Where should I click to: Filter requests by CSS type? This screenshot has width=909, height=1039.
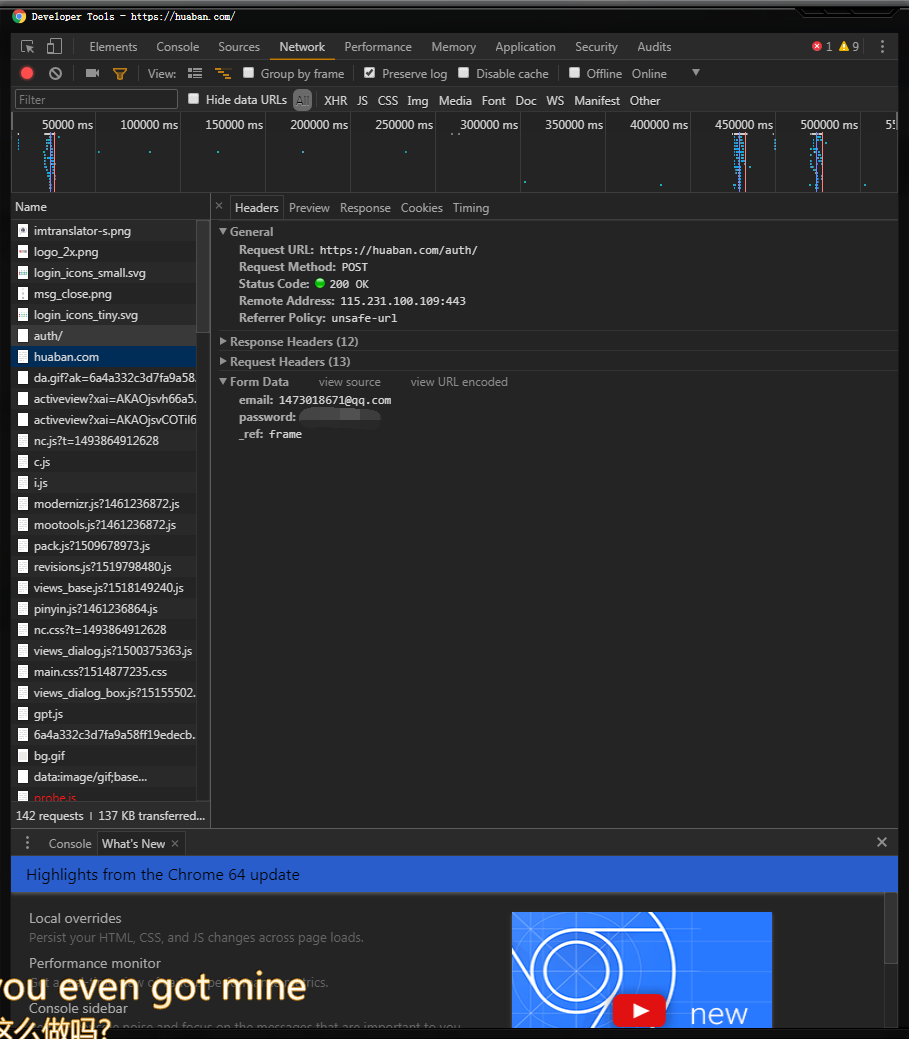click(388, 100)
